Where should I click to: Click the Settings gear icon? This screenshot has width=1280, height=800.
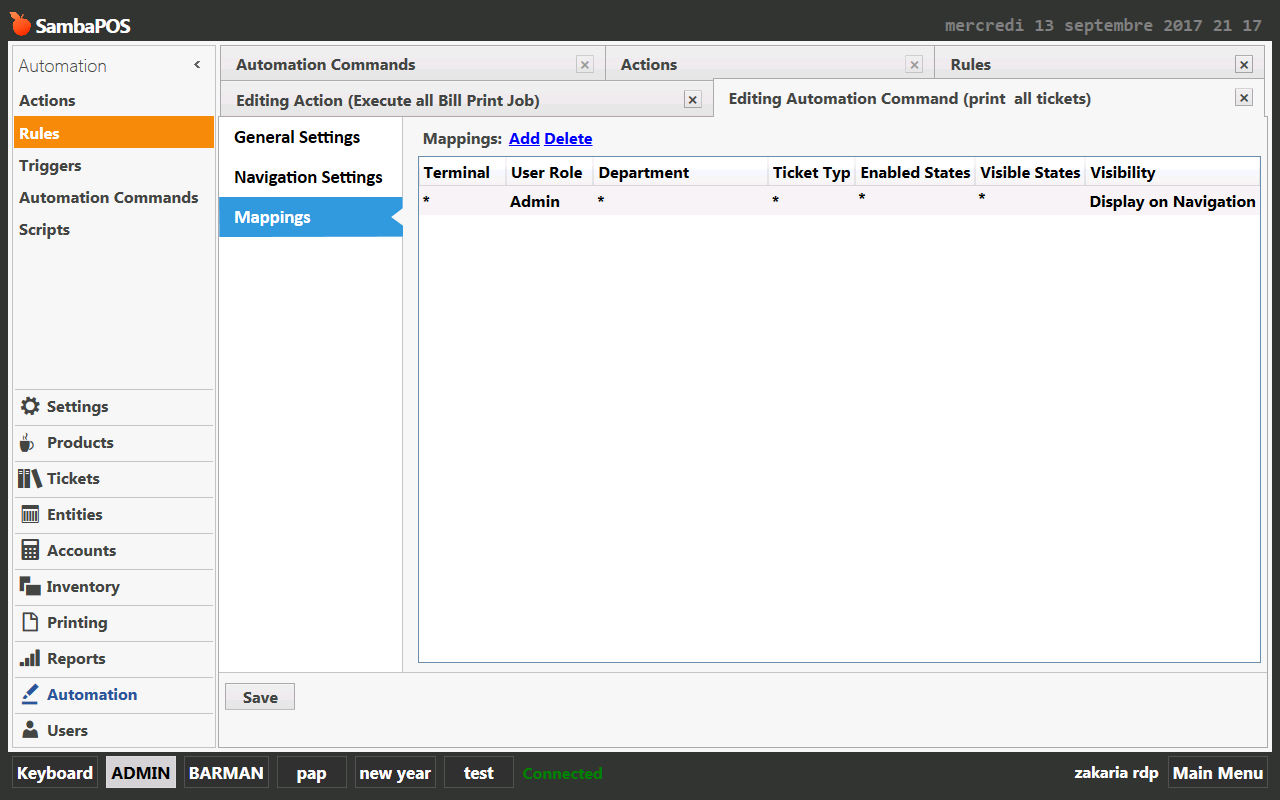(30, 407)
